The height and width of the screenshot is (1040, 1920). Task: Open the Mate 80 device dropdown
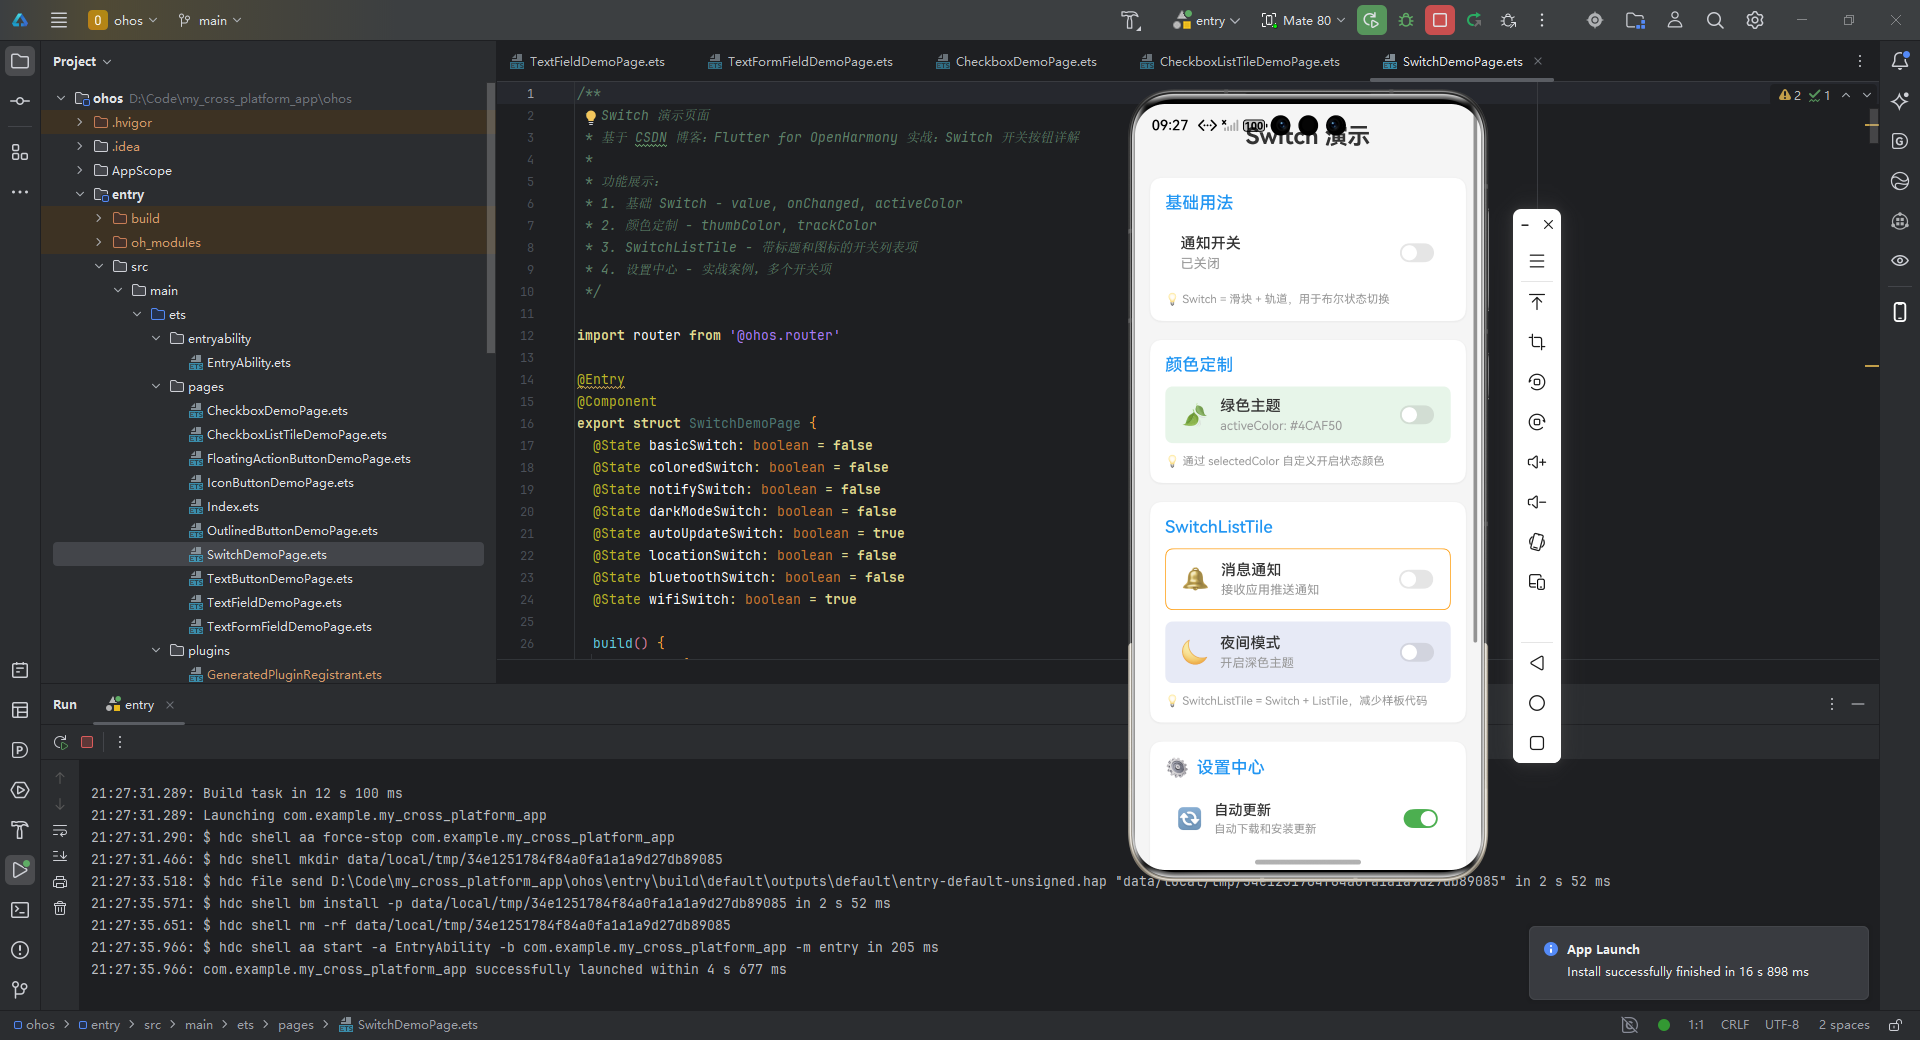click(x=1304, y=20)
